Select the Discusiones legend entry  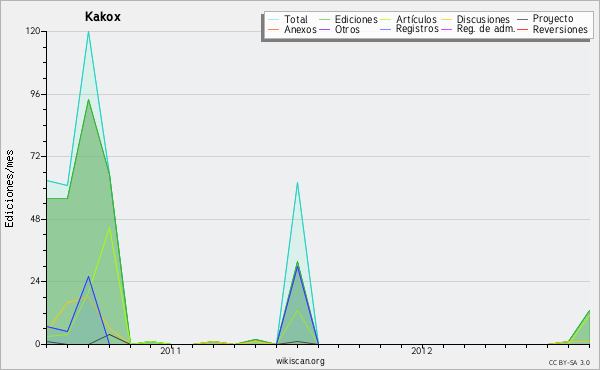pos(483,19)
